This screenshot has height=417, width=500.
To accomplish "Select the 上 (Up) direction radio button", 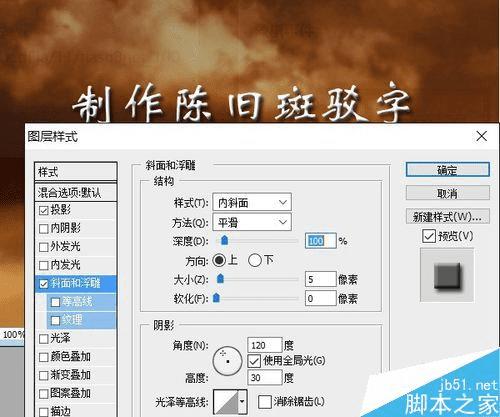I will (x=219, y=260).
